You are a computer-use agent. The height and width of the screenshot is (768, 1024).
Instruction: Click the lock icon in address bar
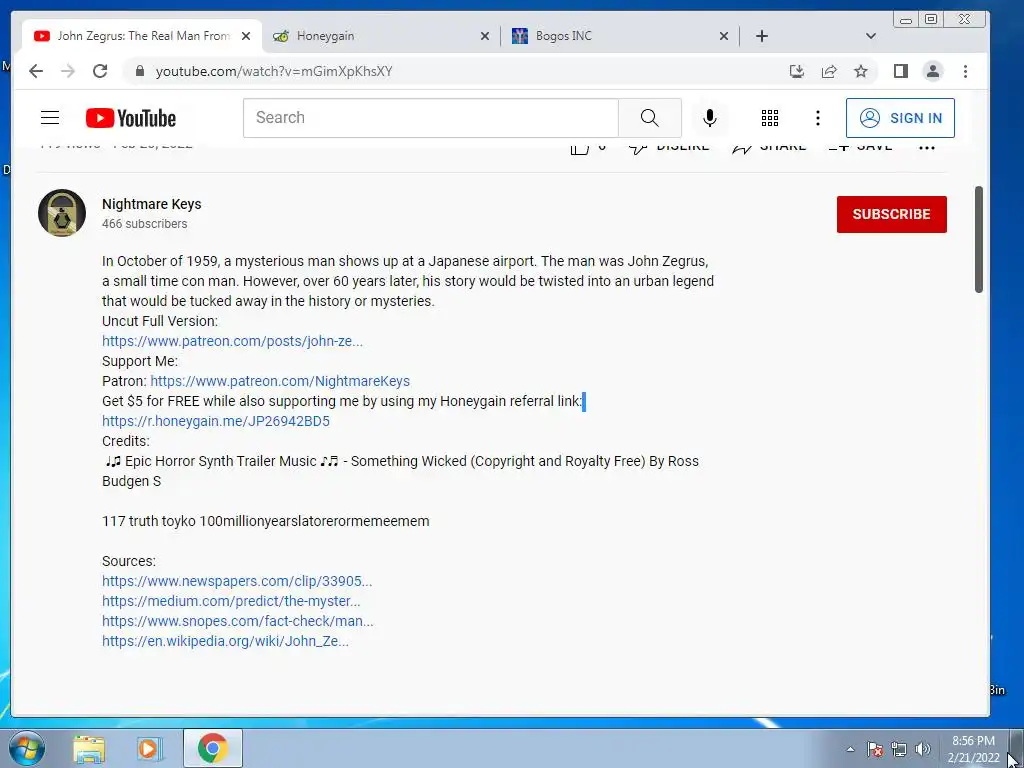click(139, 71)
